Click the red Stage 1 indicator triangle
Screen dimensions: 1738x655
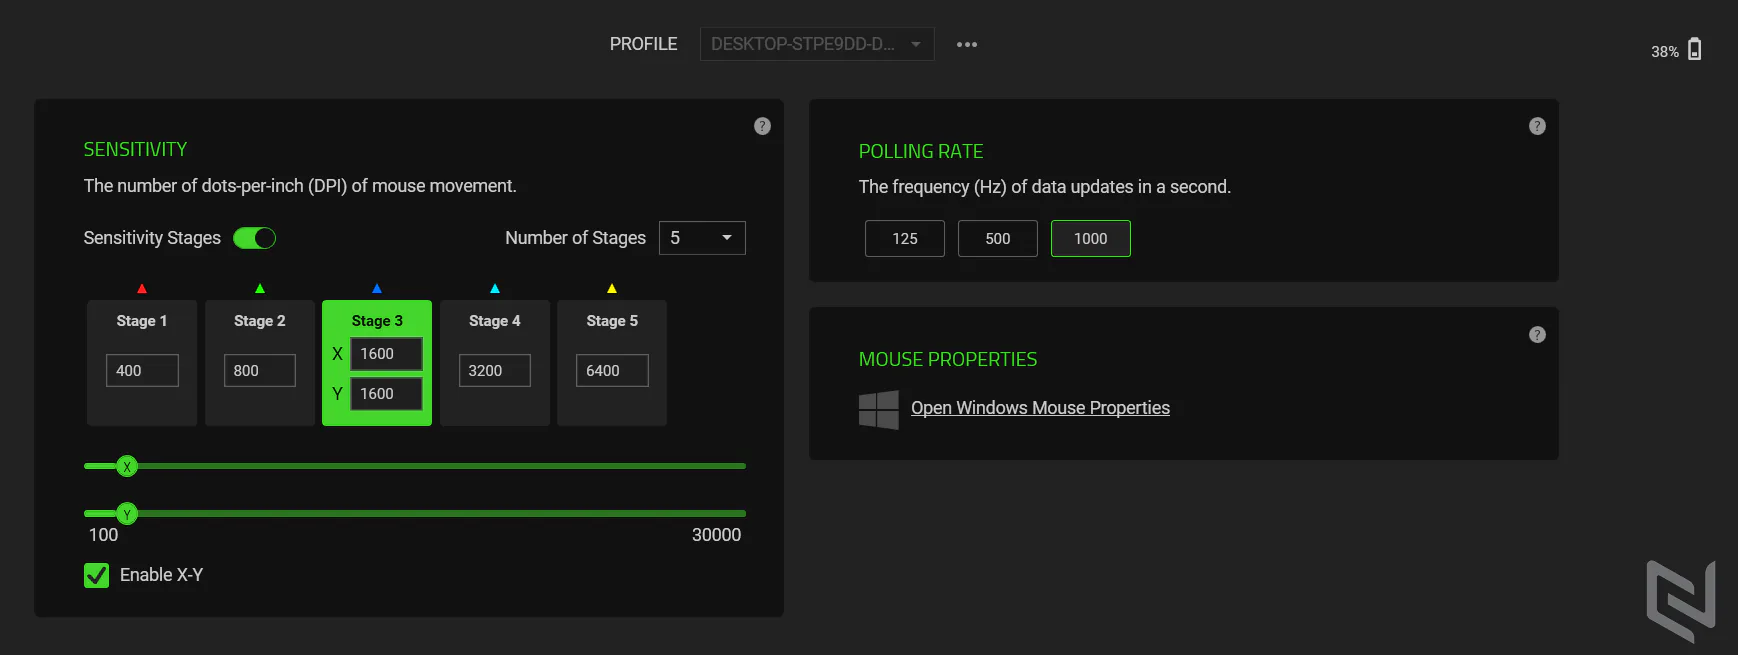(142, 288)
